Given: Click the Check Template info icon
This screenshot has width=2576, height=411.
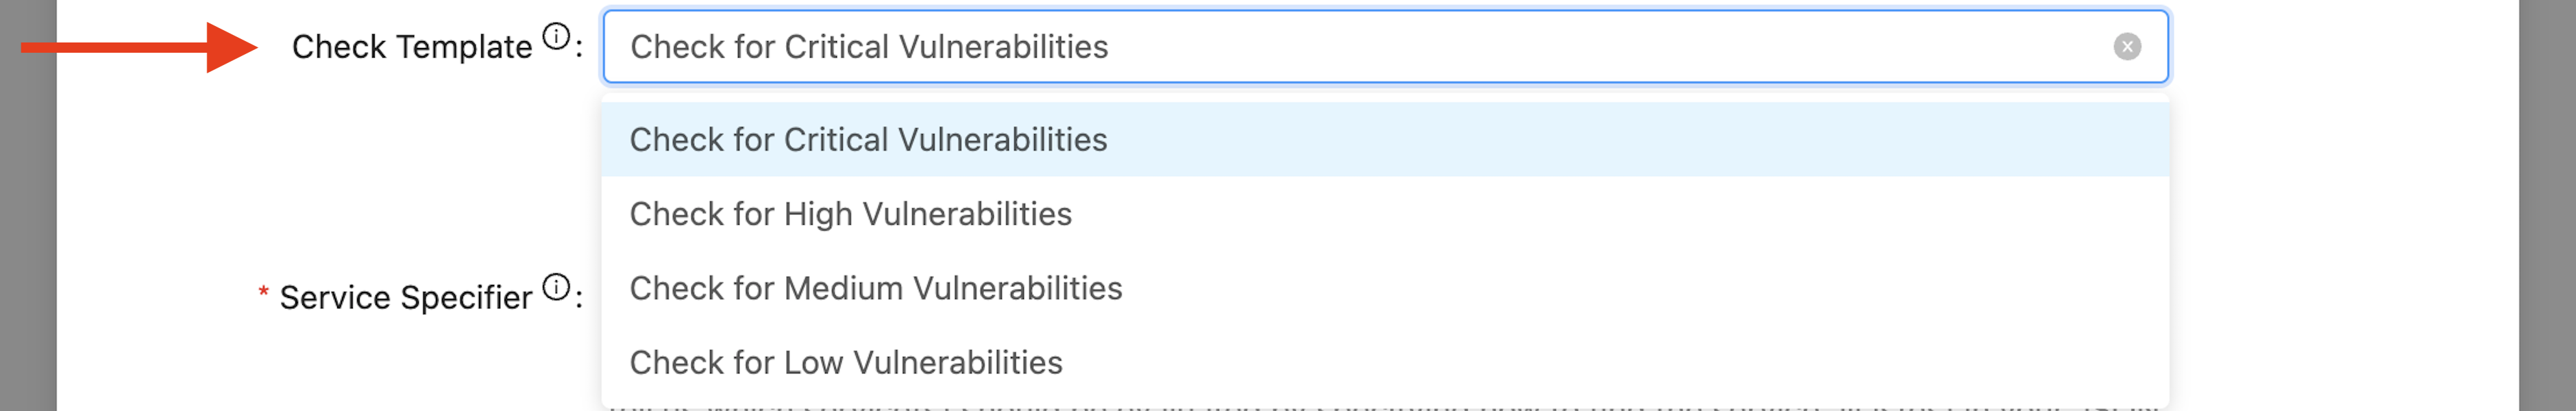Looking at the screenshot, I should [556, 37].
